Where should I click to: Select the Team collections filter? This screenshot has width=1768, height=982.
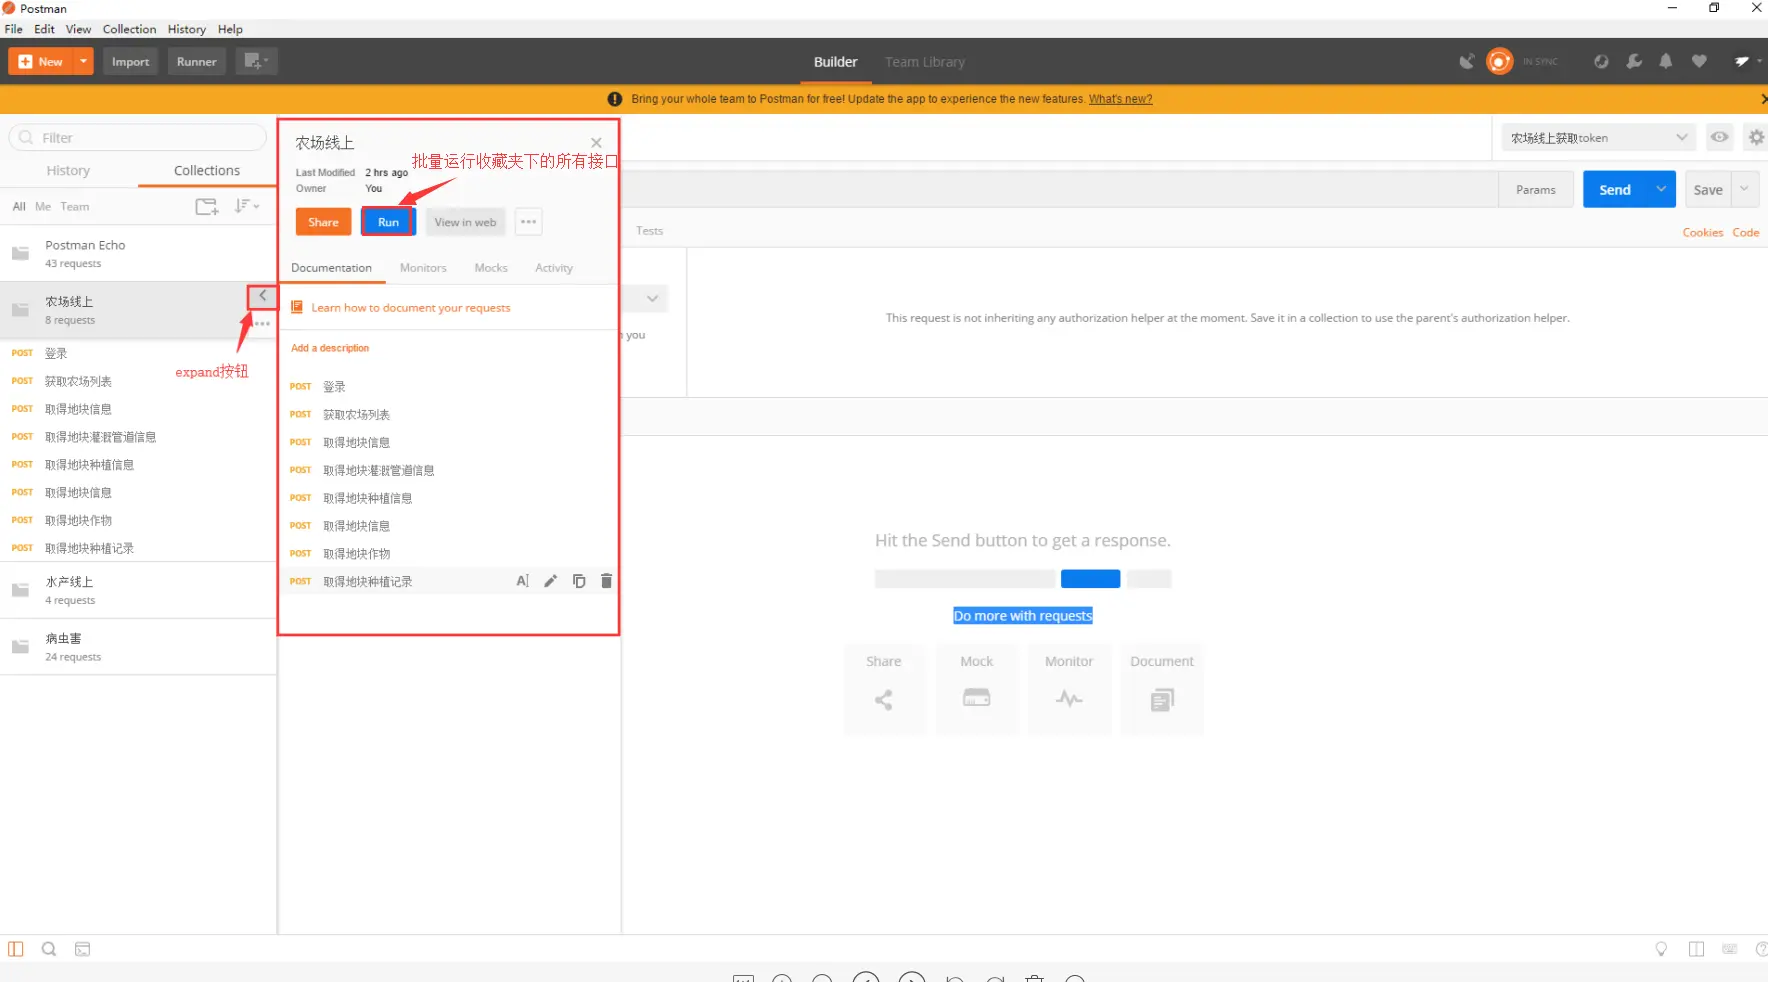tap(75, 207)
